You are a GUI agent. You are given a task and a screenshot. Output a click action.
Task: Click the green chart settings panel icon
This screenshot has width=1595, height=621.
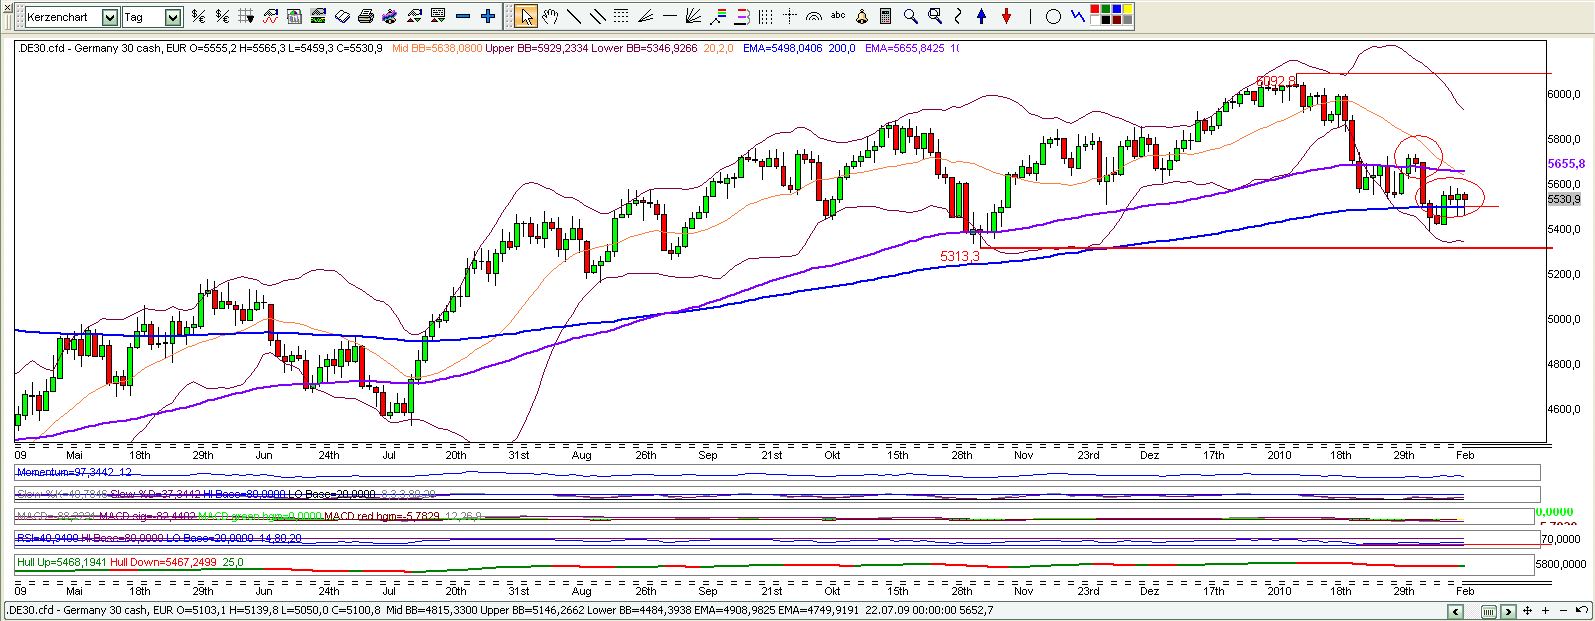coord(318,17)
